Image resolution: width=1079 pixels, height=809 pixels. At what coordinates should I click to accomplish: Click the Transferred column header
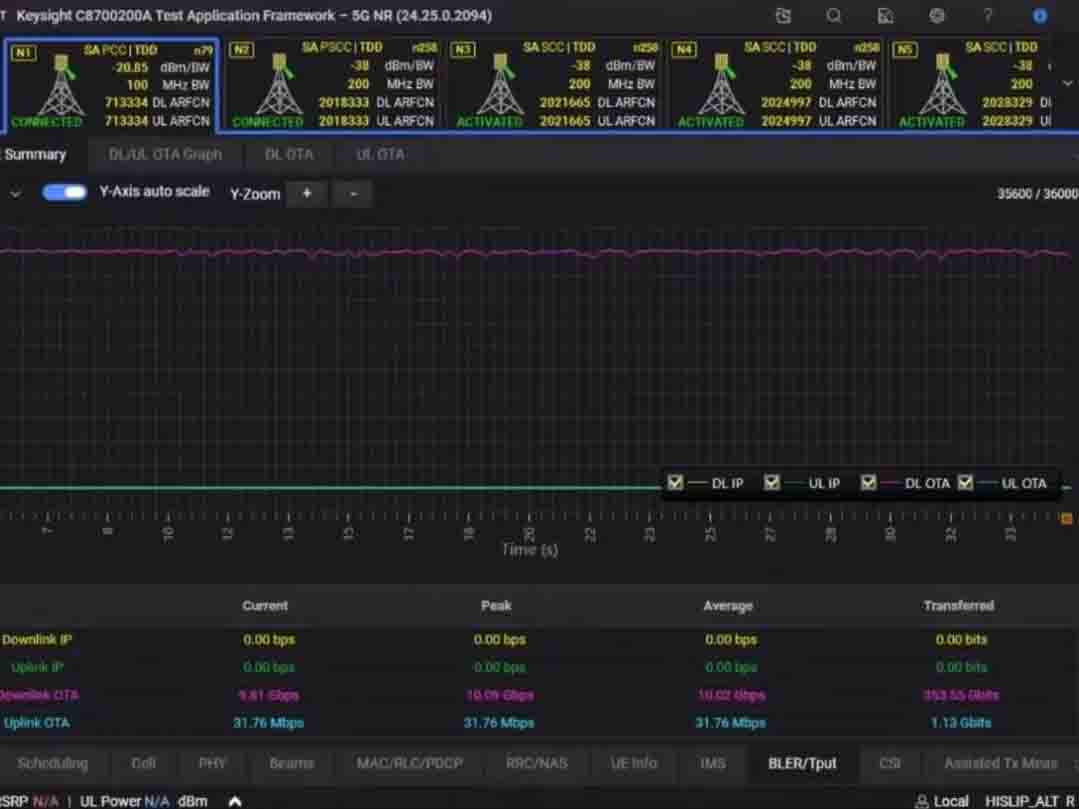[959, 606]
